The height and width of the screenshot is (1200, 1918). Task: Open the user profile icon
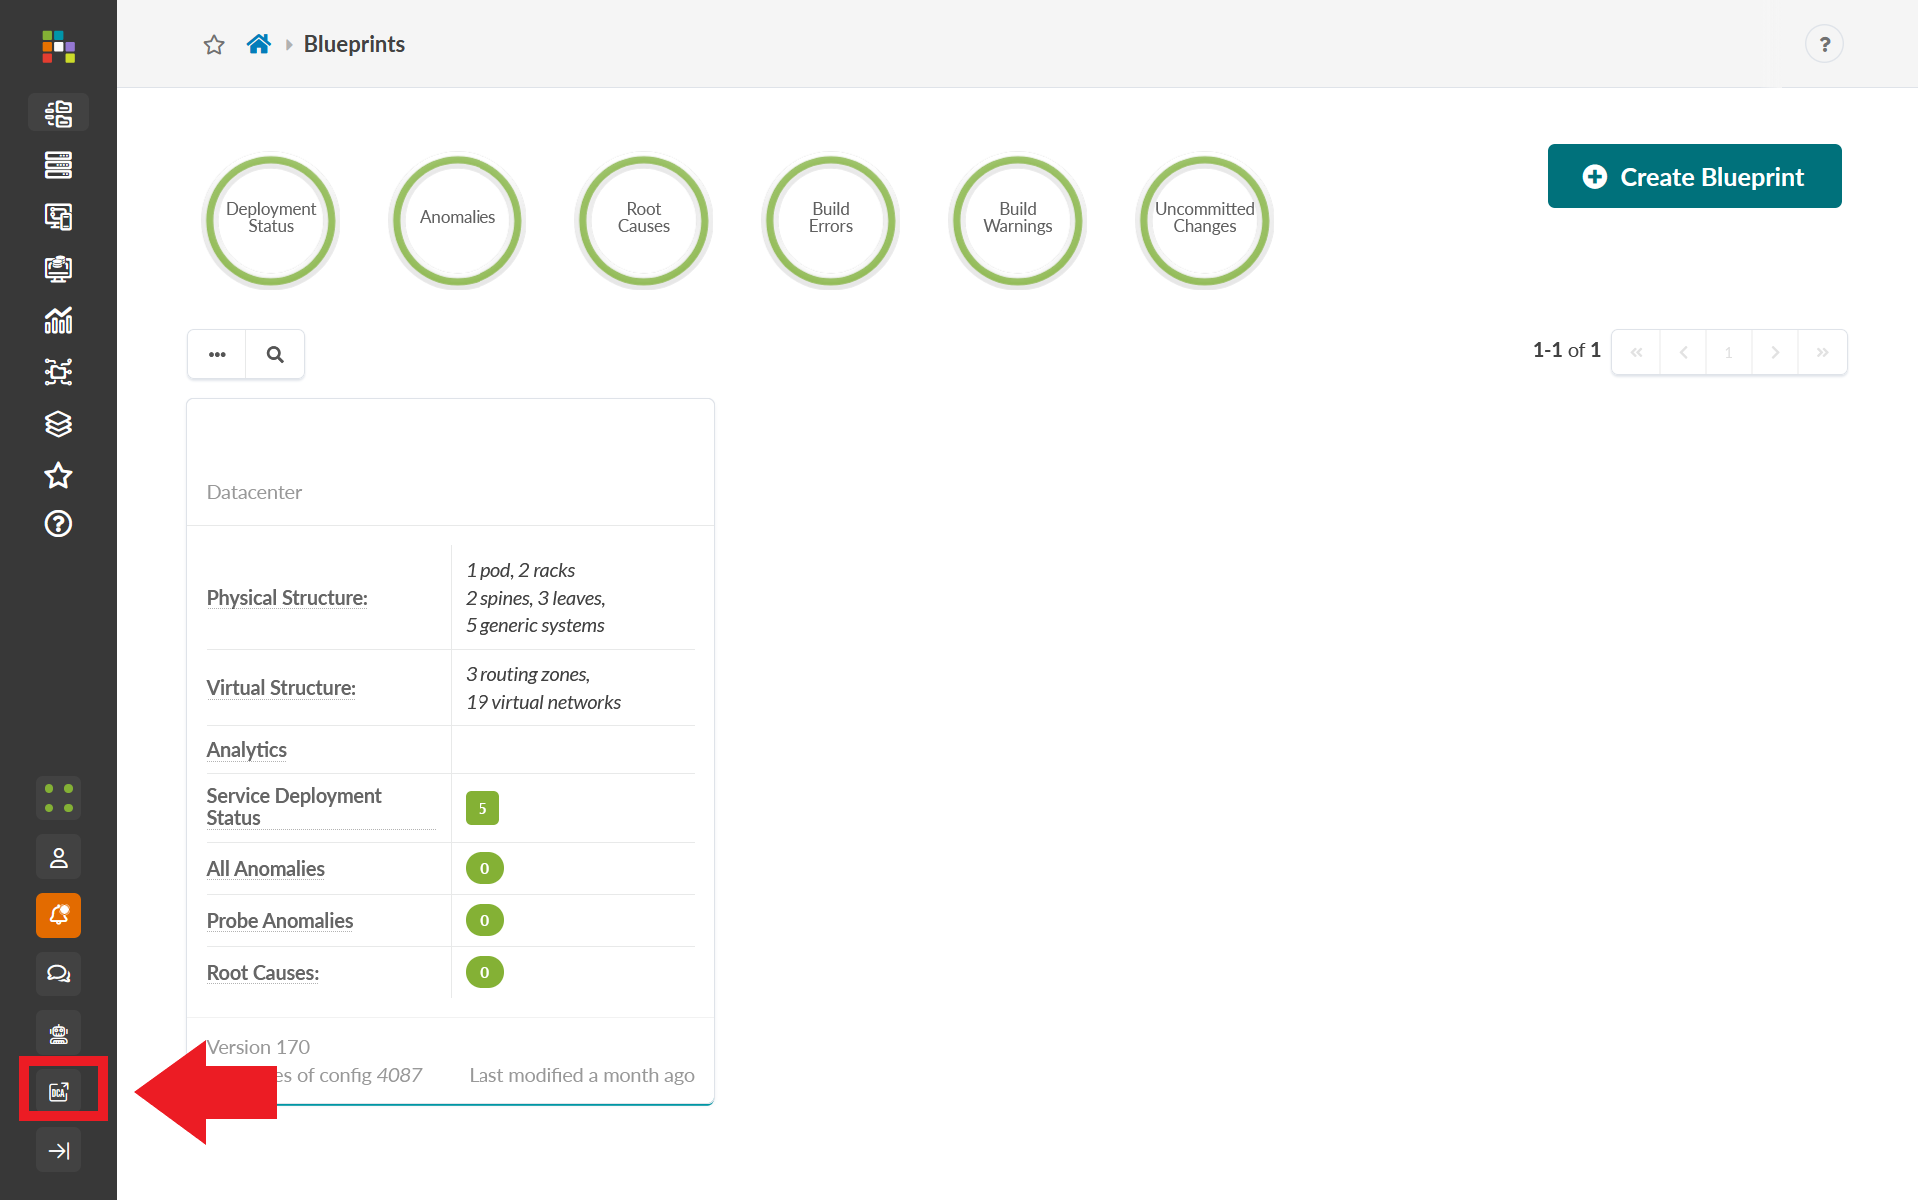click(58, 857)
